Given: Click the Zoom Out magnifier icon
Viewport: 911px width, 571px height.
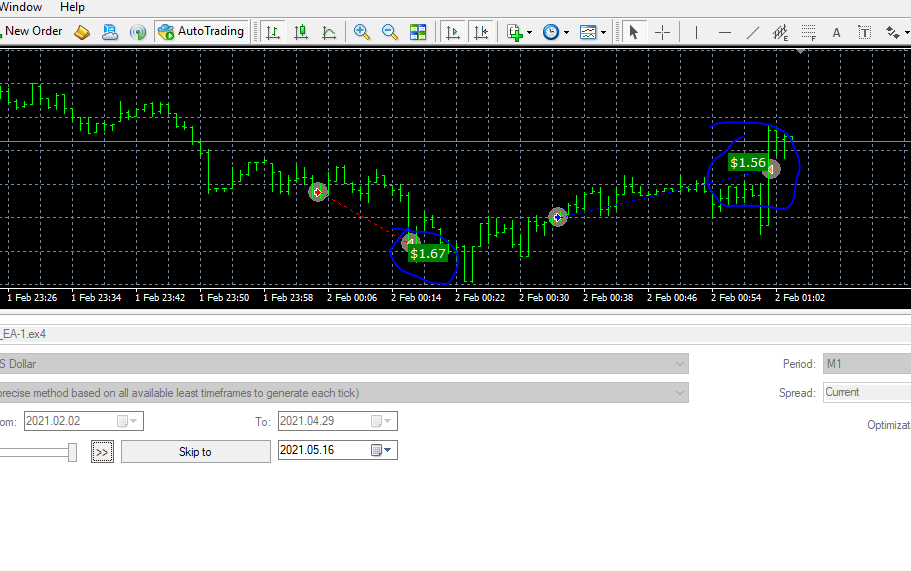Looking at the screenshot, I should 389,32.
